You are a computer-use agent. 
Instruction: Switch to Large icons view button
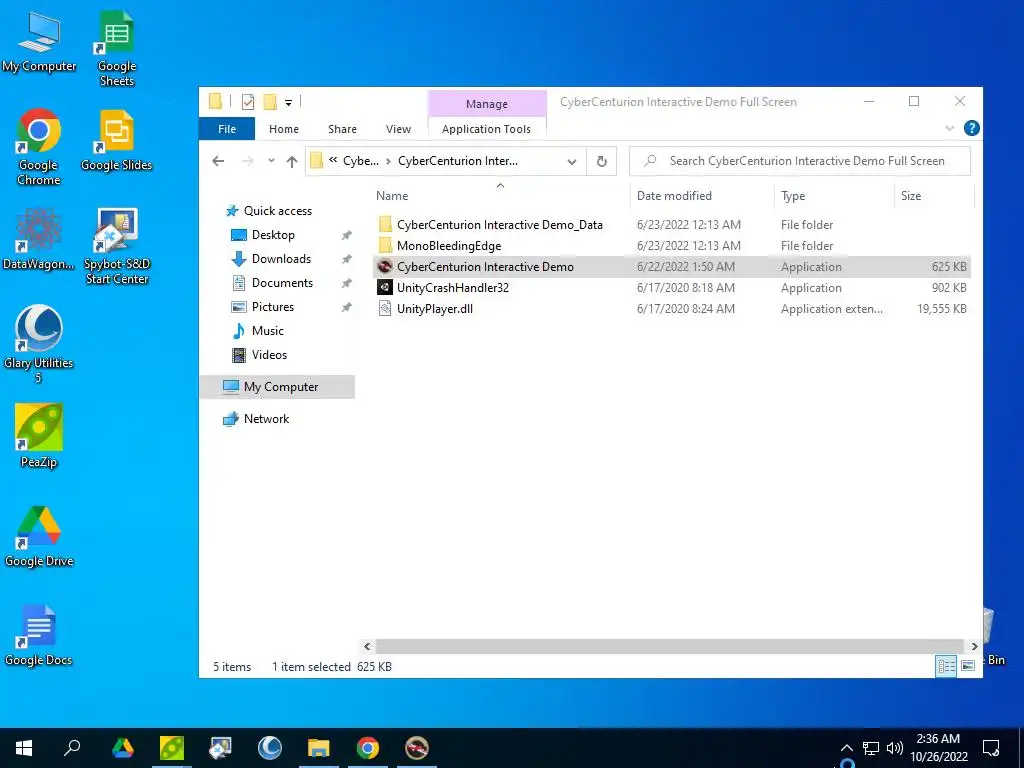[968, 666]
